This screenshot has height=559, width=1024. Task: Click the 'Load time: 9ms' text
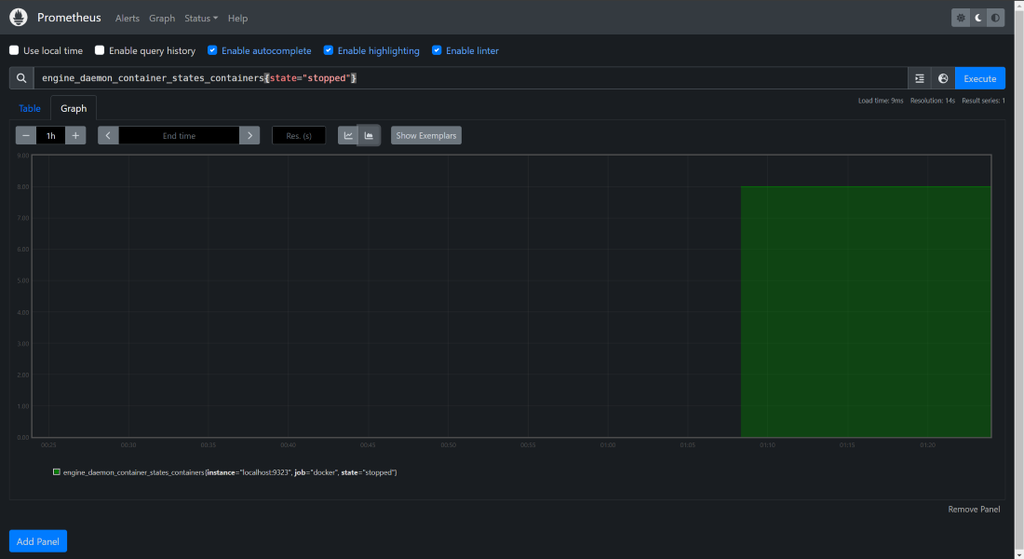[880, 101]
